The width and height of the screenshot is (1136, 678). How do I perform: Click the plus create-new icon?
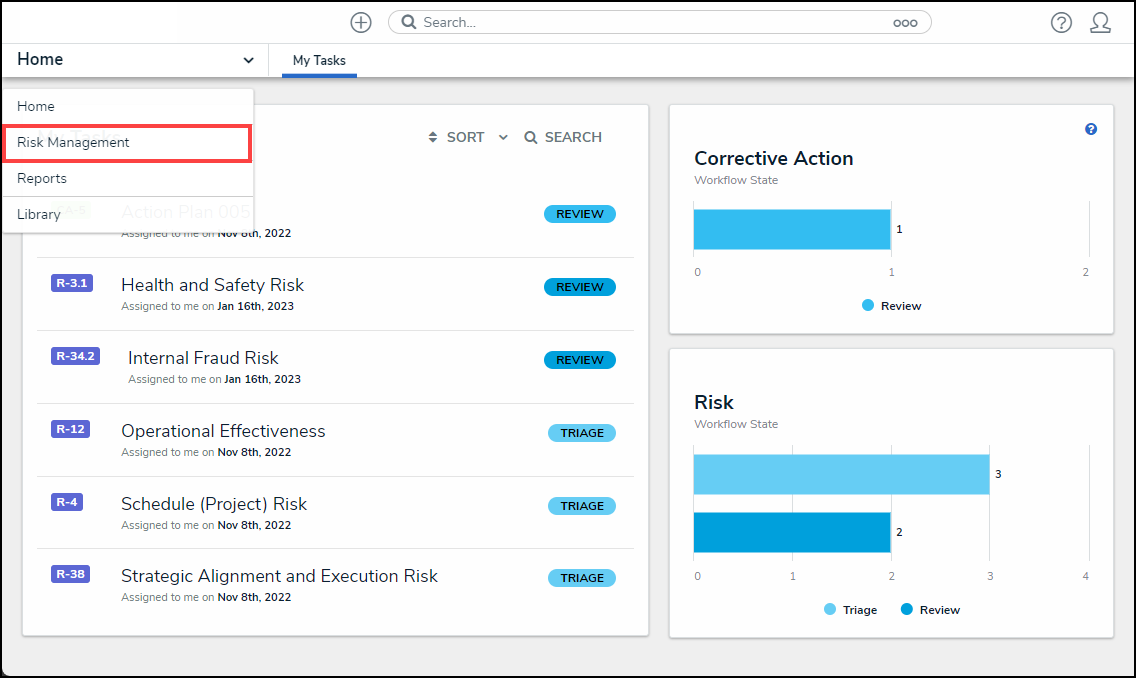click(361, 22)
